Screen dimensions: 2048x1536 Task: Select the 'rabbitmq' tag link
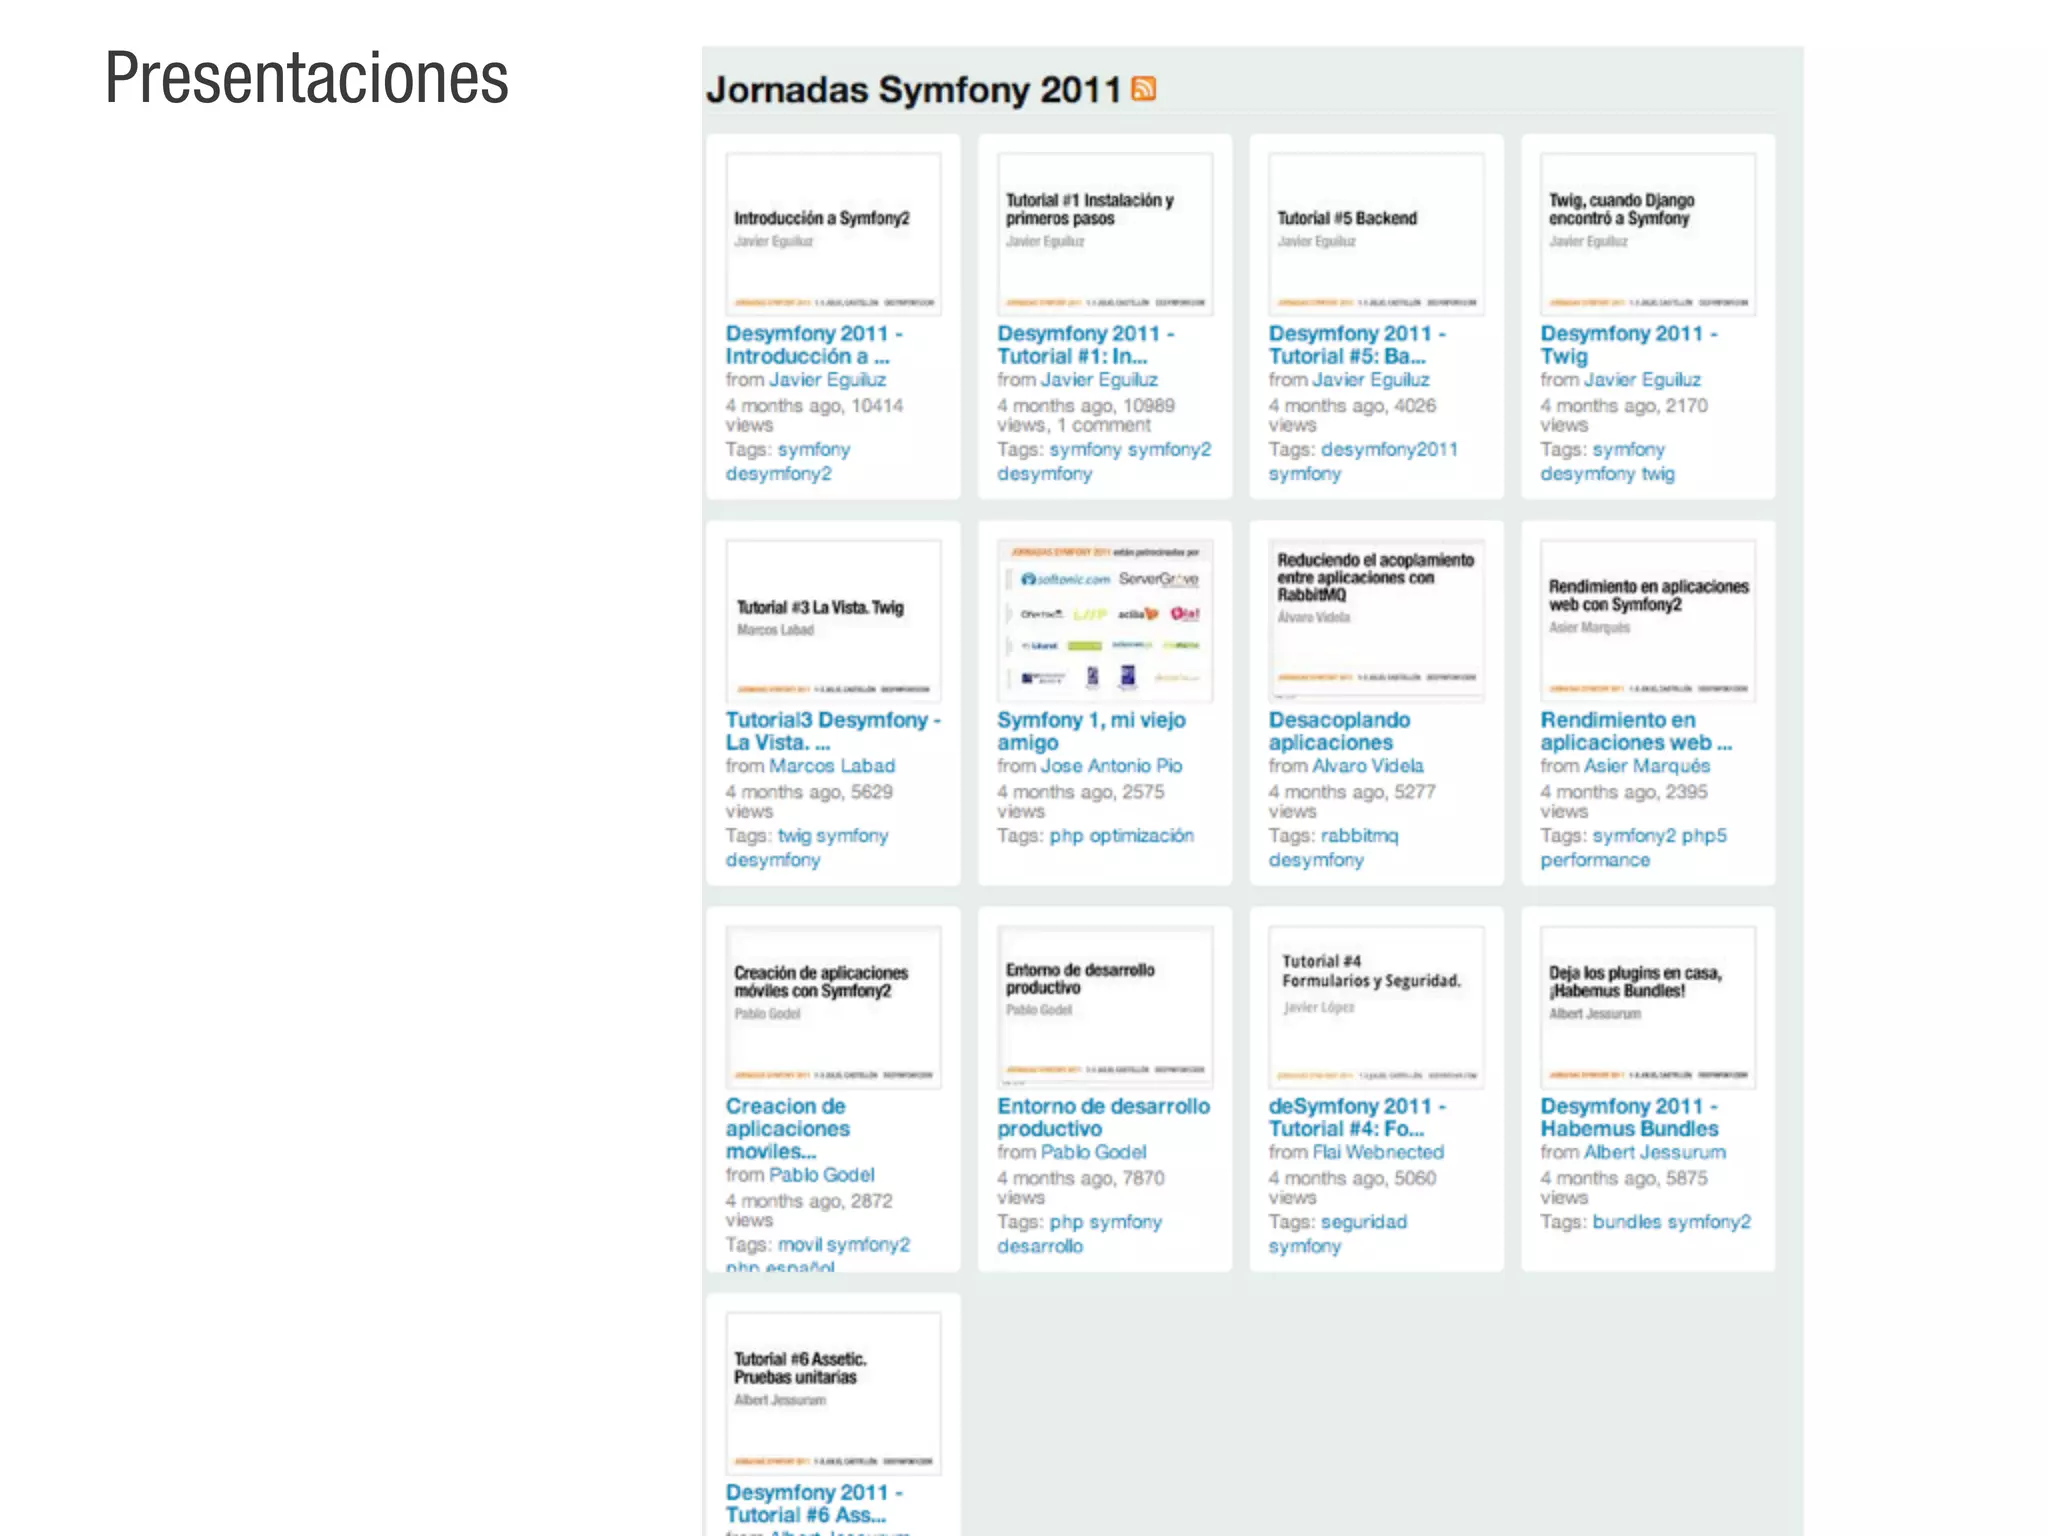point(1359,835)
